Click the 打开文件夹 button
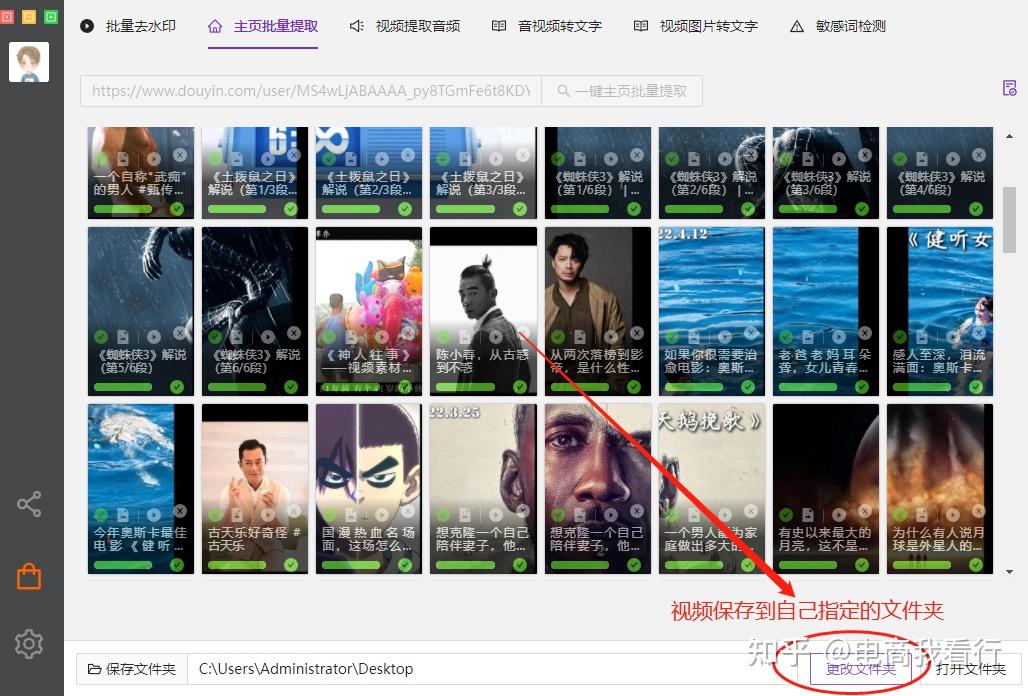The width and height of the screenshot is (1028, 696). tap(970, 669)
